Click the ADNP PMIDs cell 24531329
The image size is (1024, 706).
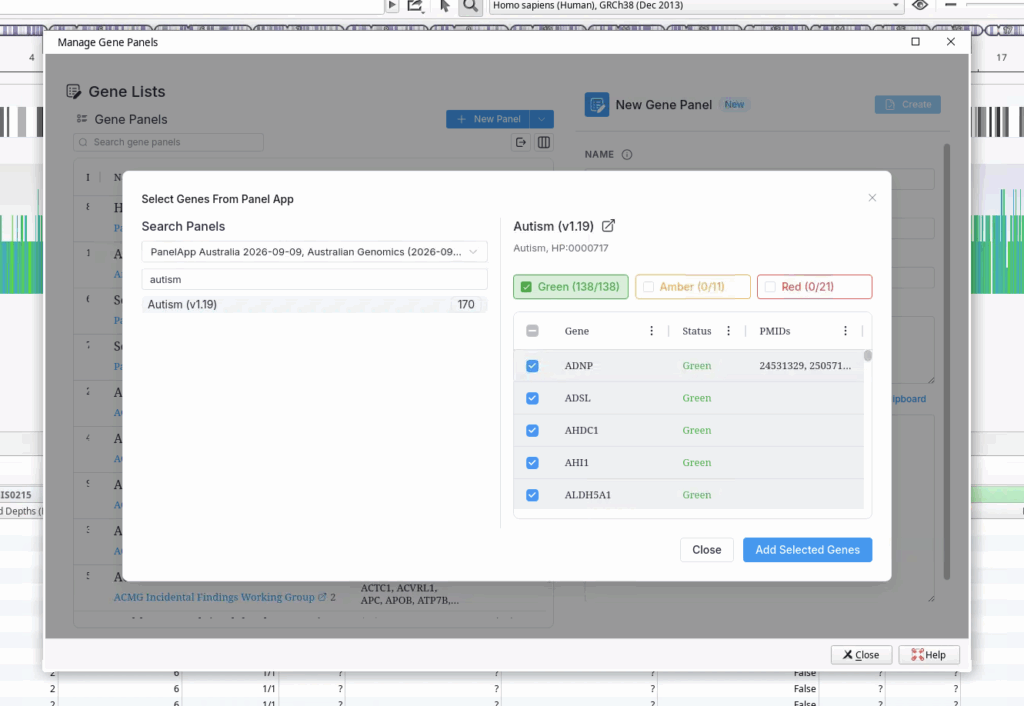(805, 366)
